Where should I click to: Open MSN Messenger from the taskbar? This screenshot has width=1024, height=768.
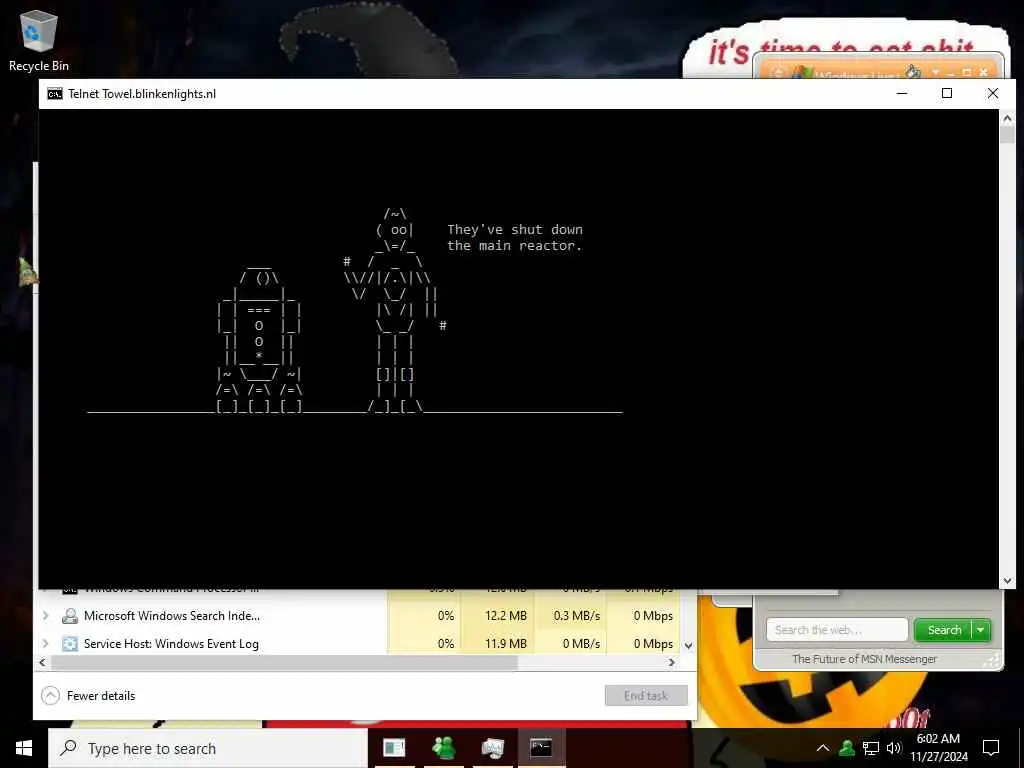tap(443, 748)
